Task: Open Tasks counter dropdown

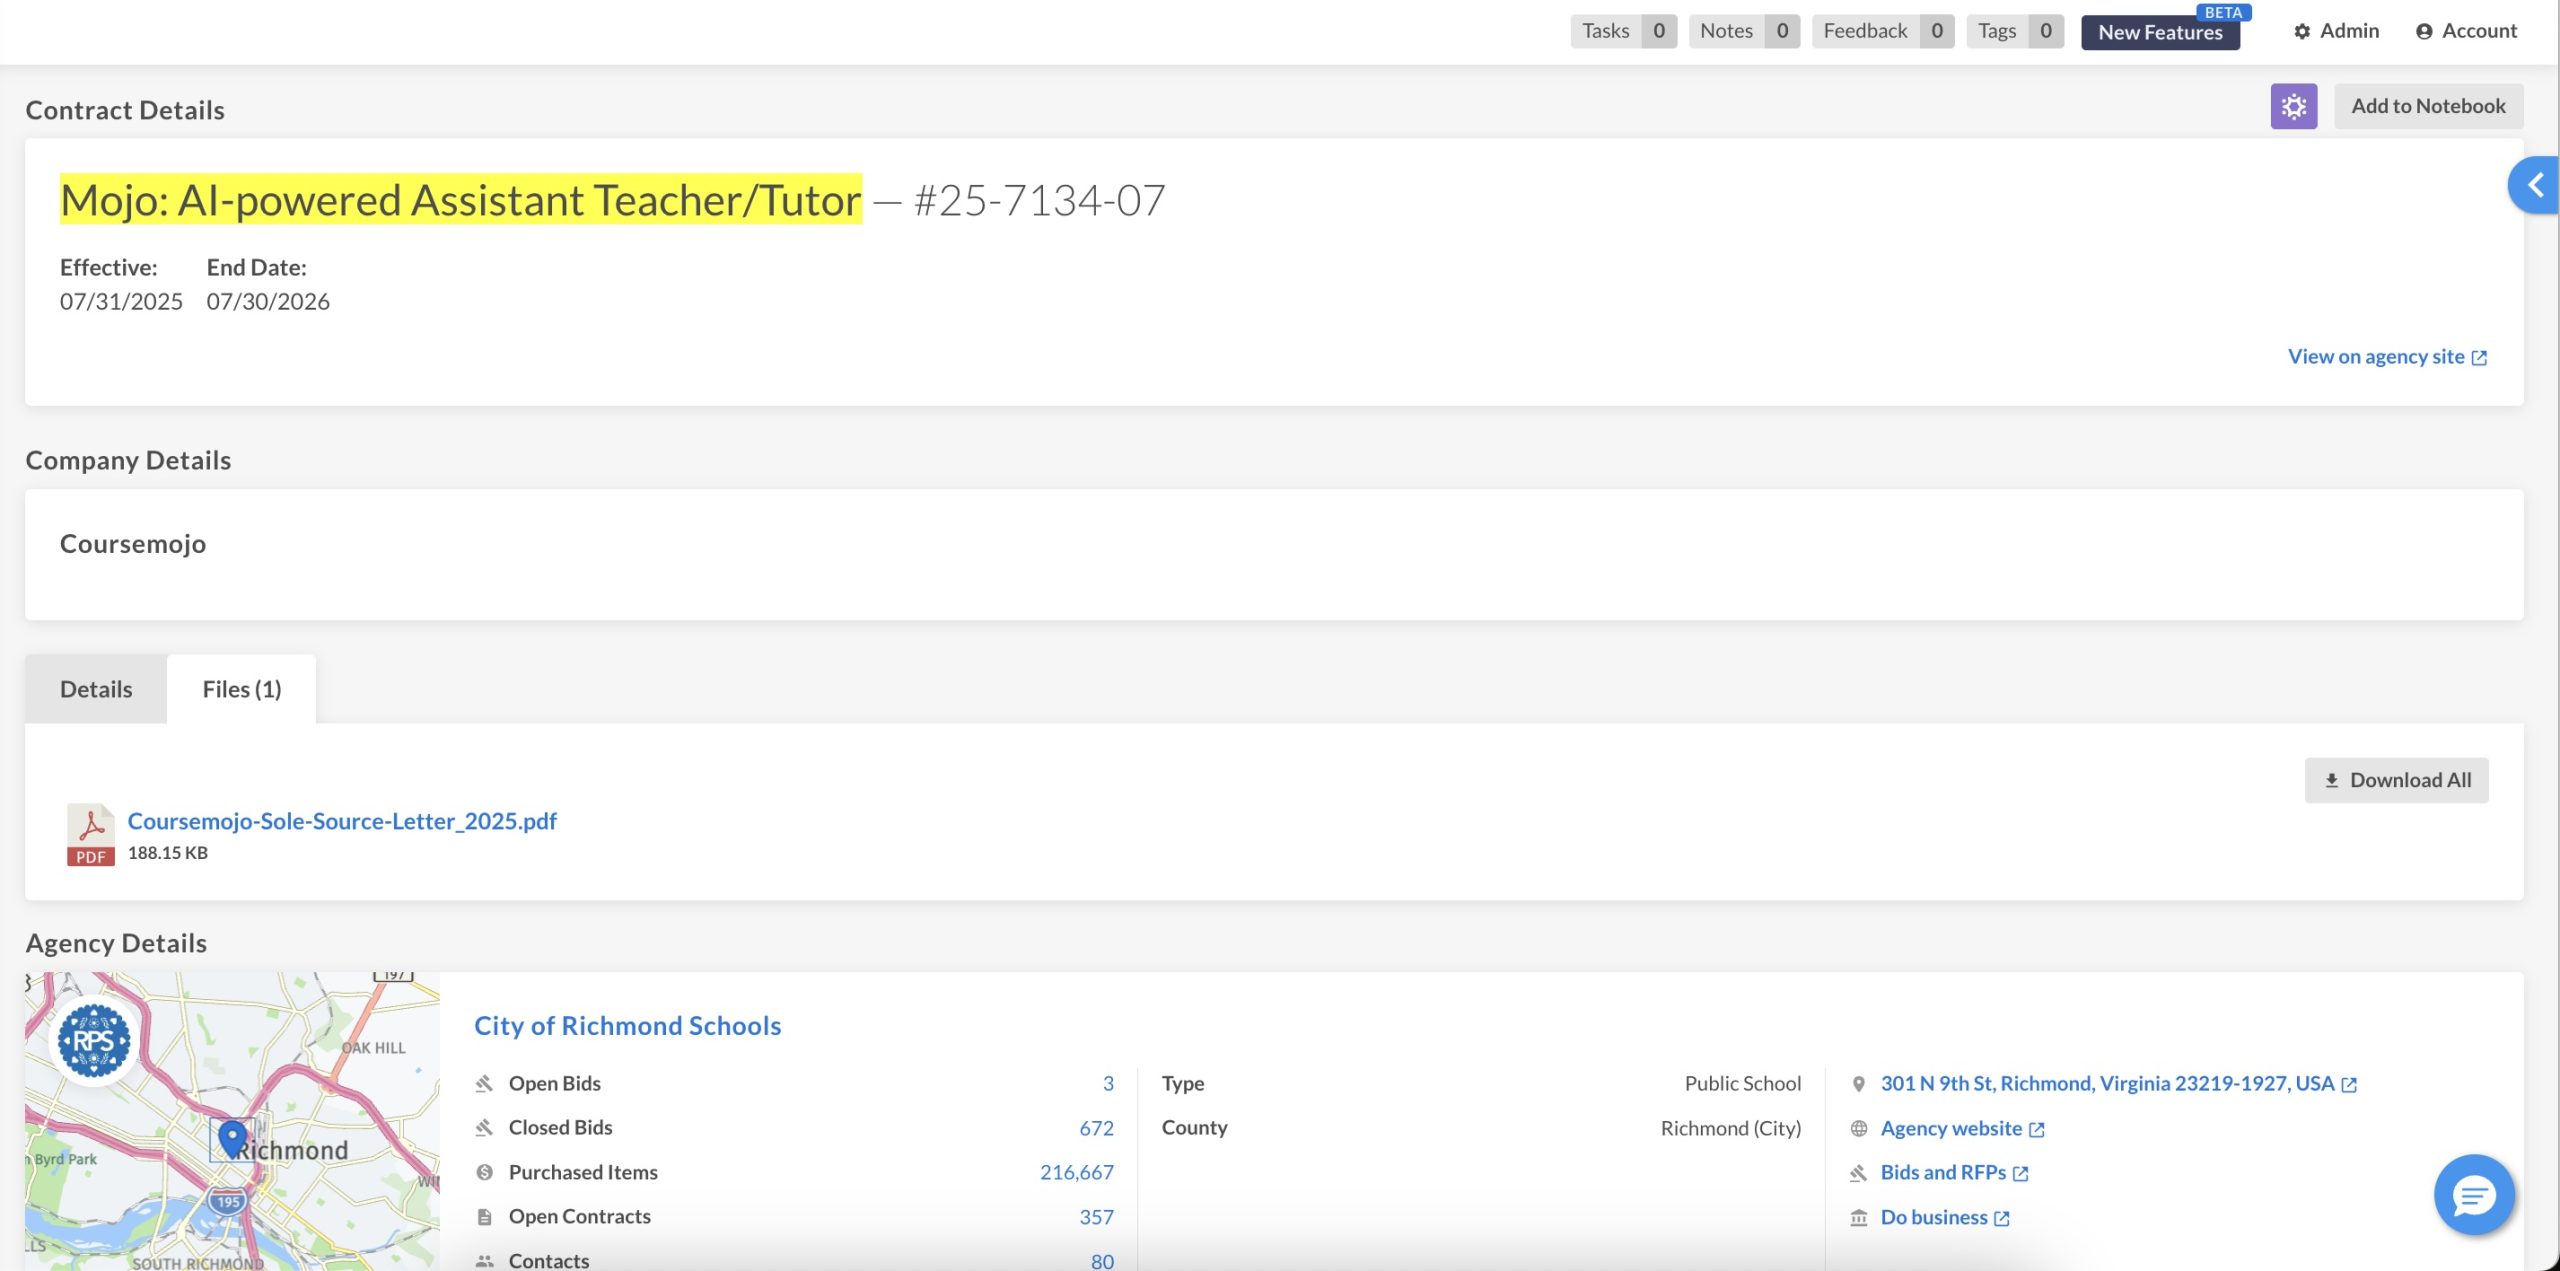Action: (x=1623, y=31)
